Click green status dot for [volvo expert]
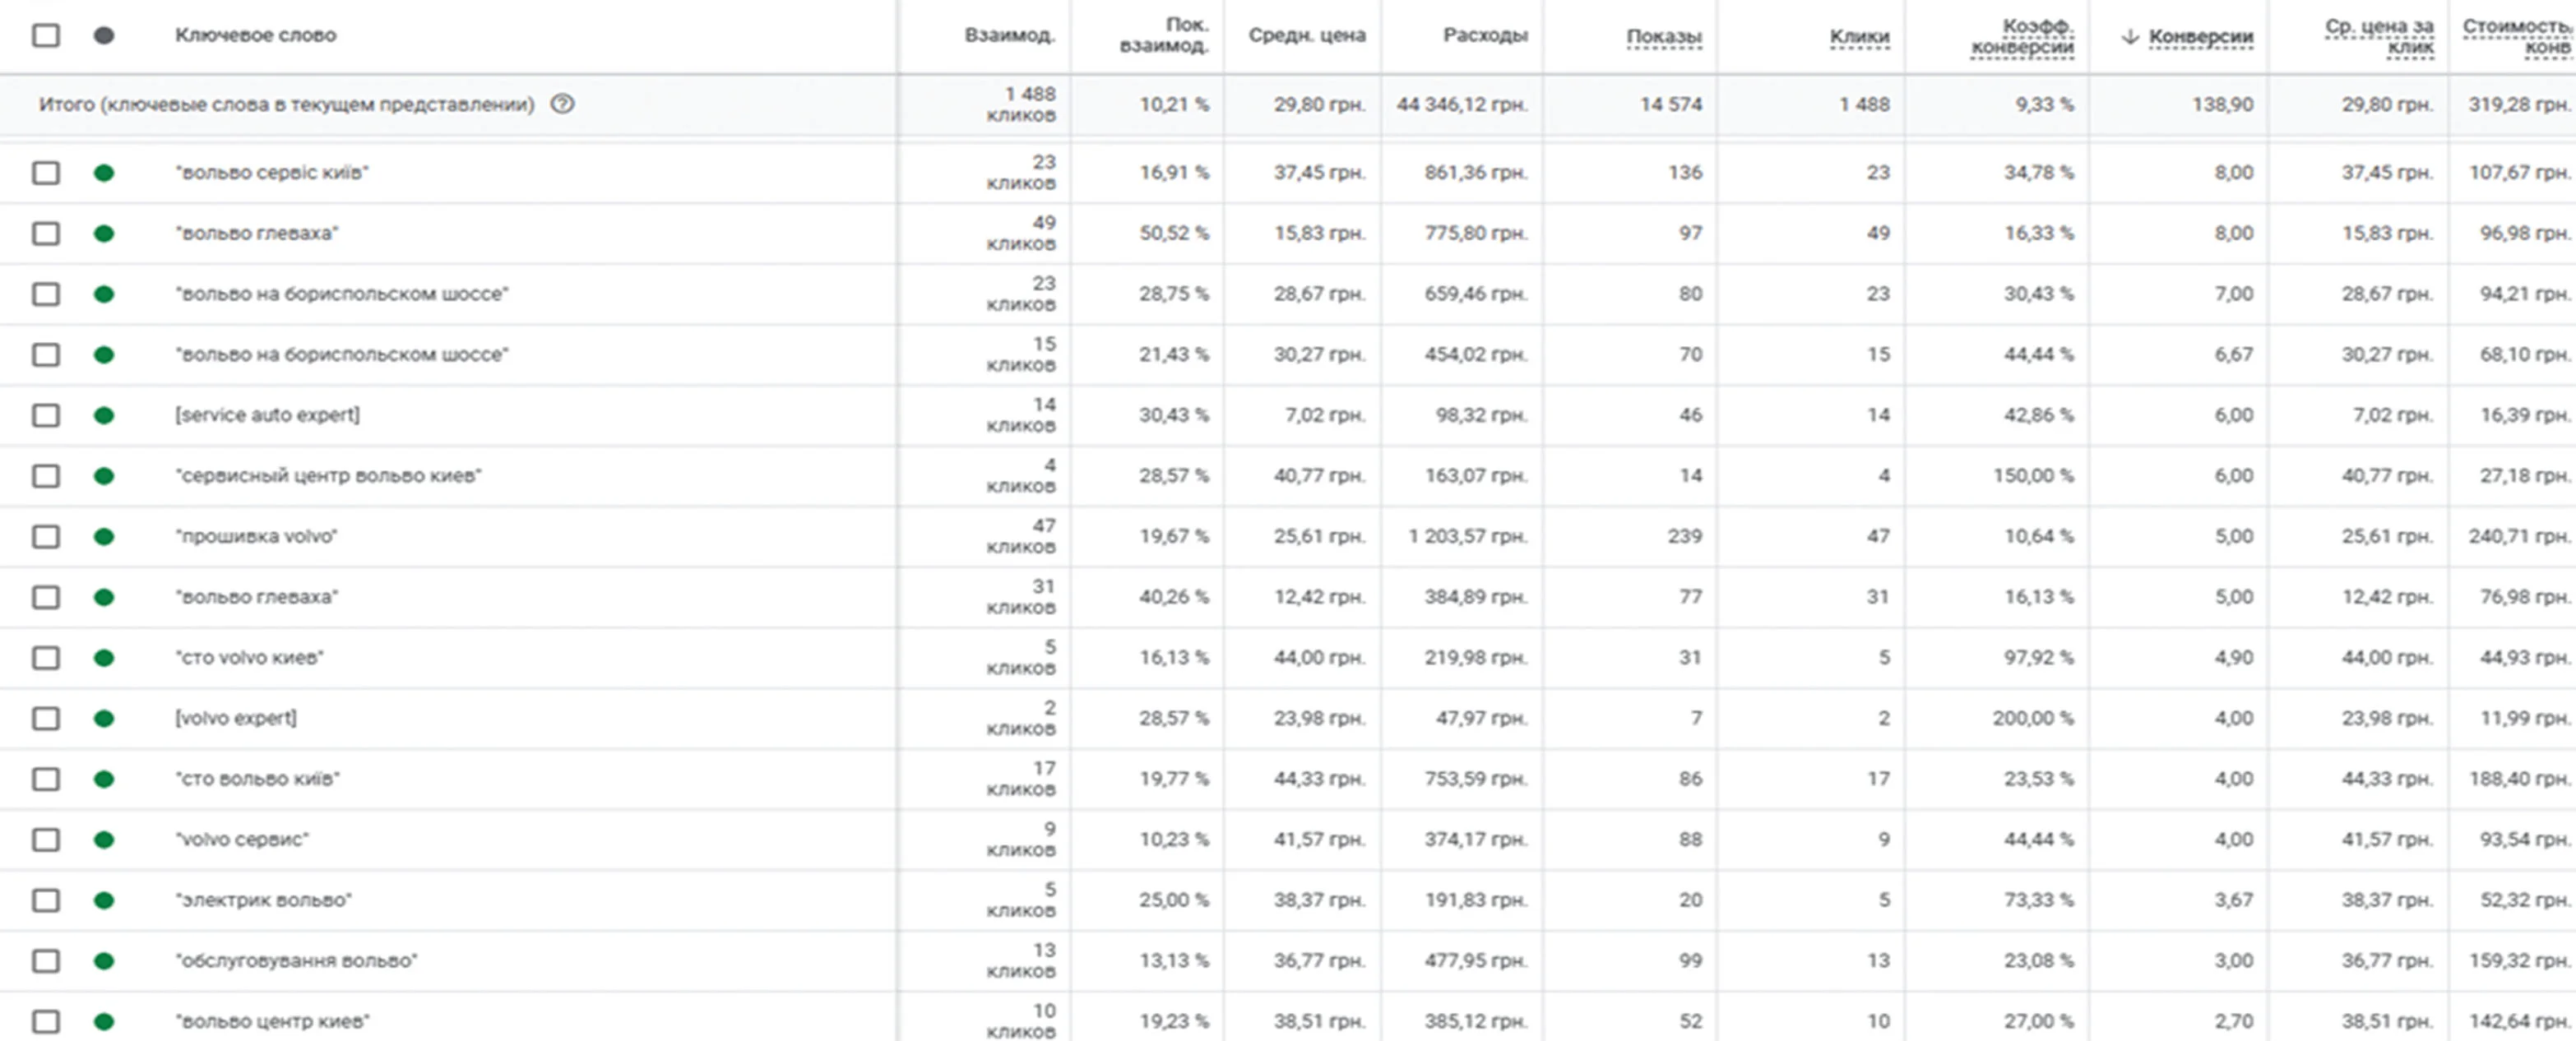The height and width of the screenshot is (1041, 2576). tap(104, 719)
